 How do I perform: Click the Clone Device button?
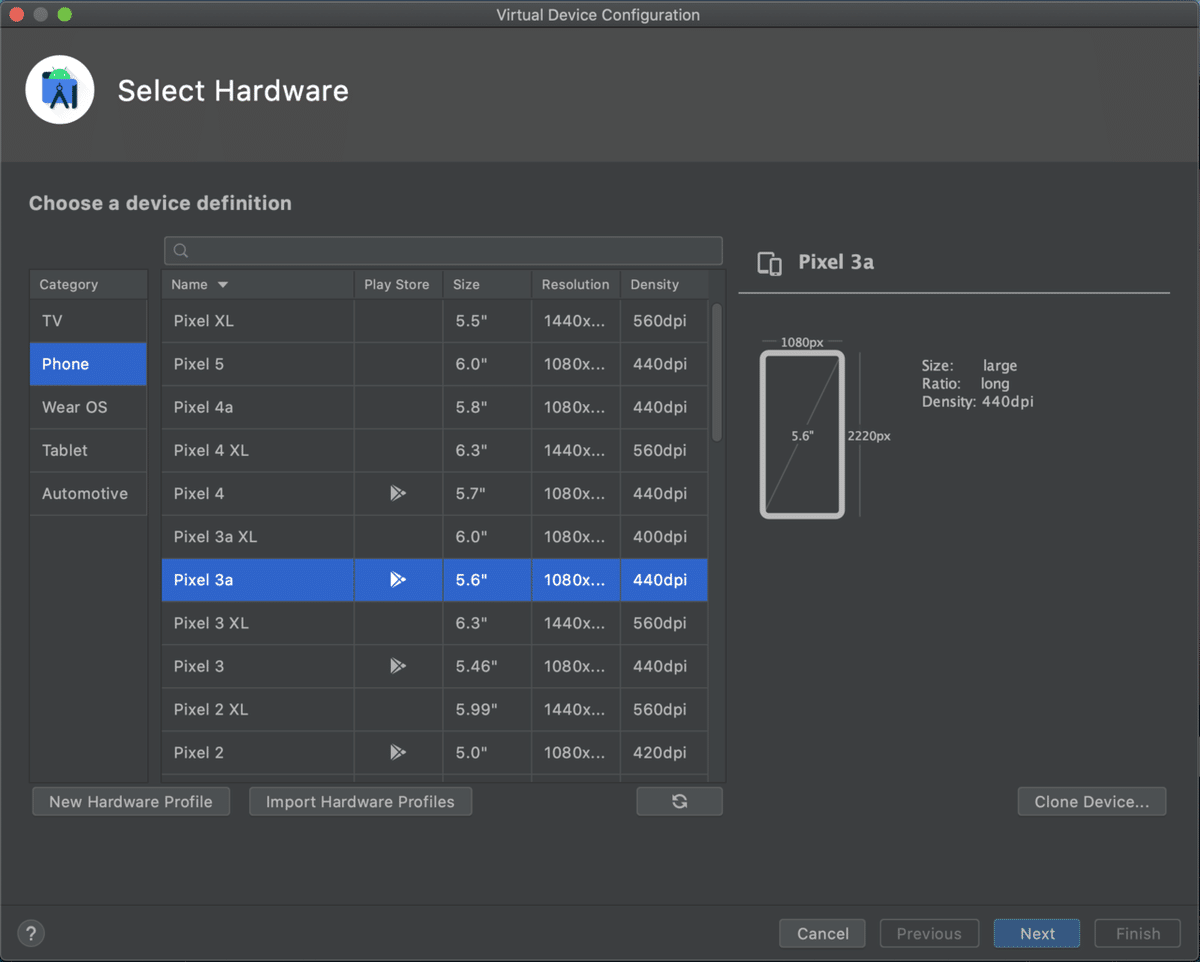click(x=1091, y=801)
